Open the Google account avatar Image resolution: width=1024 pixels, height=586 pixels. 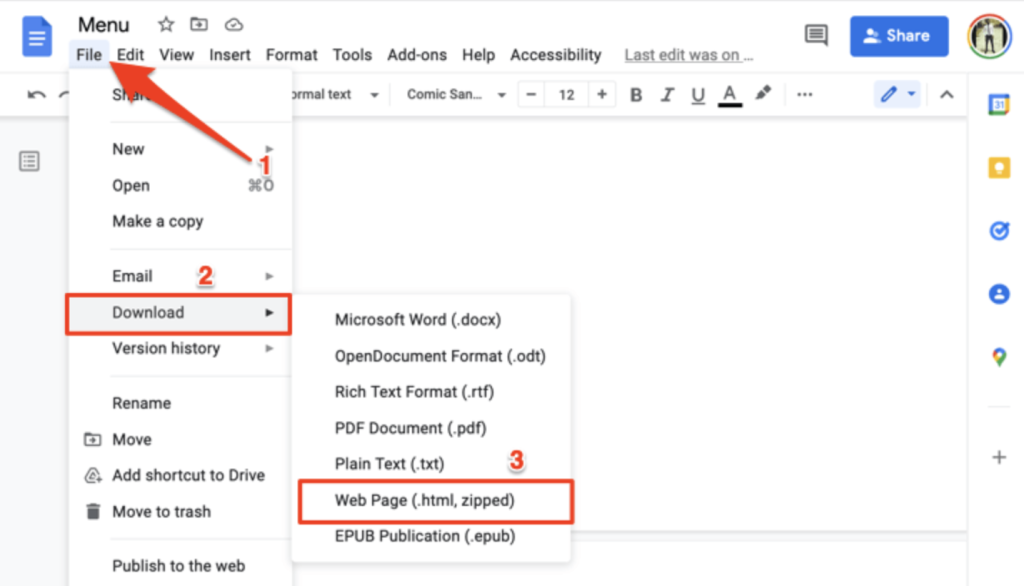coord(989,37)
